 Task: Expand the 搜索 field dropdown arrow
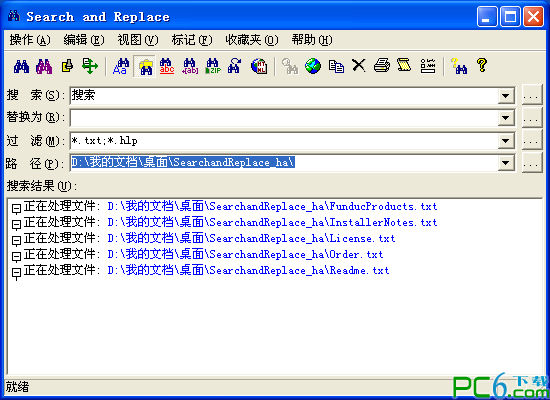coord(505,96)
